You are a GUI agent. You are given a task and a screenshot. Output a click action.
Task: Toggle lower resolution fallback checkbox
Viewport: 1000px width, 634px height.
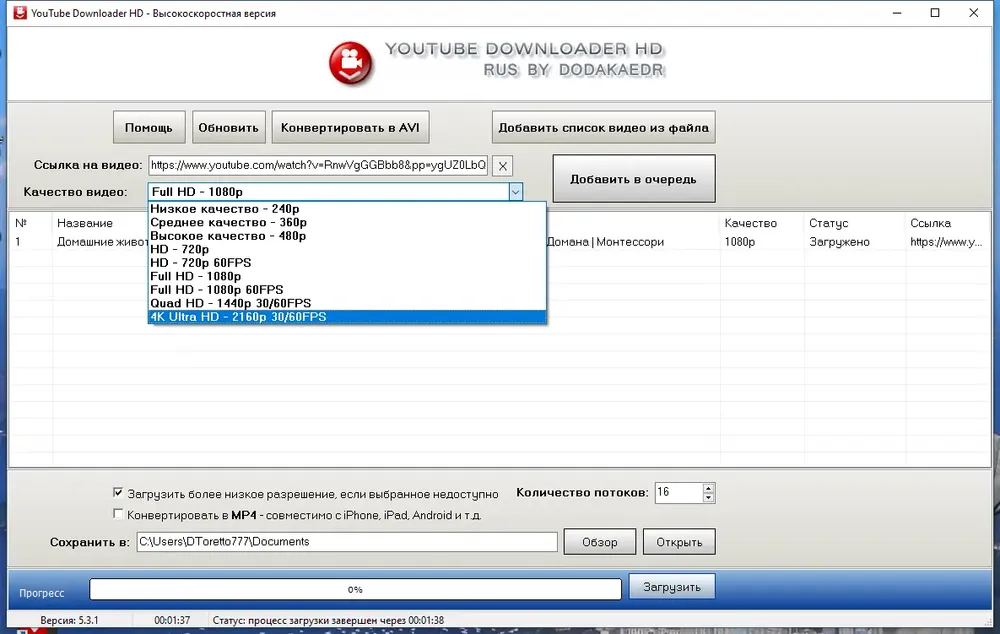click(118, 492)
